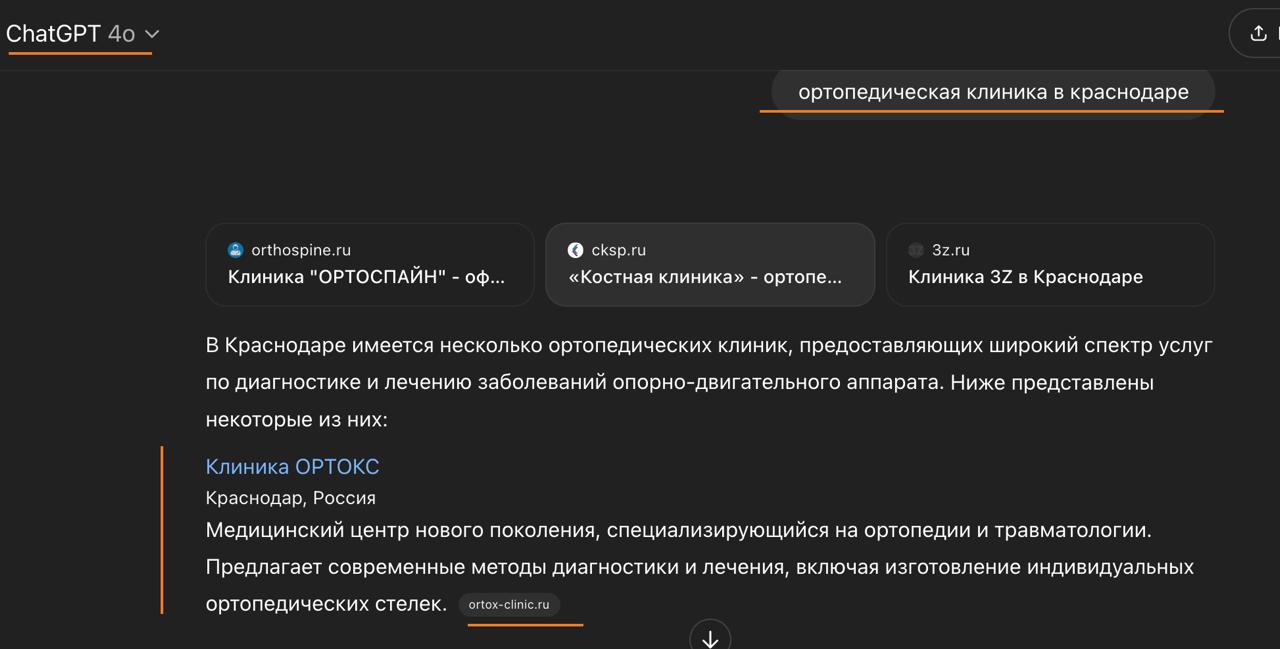Open the «Костная клиника» source card
Viewport: 1280px width, 649px height.
tap(710, 264)
